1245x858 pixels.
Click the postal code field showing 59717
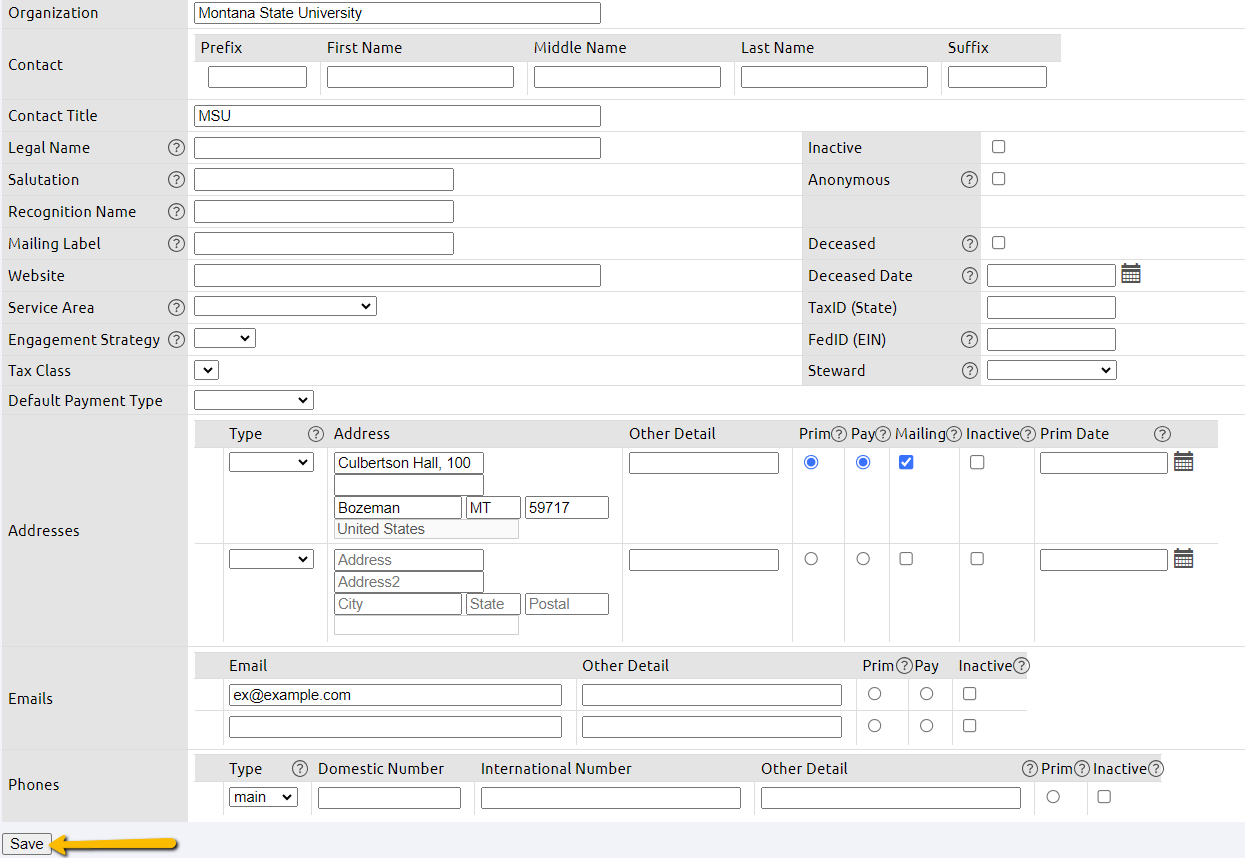pos(567,508)
